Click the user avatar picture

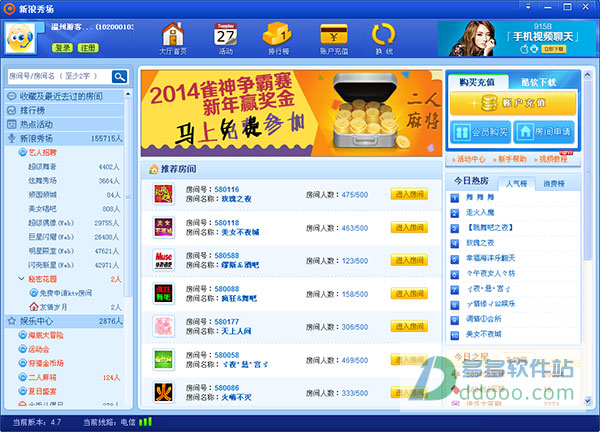click(x=20, y=38)
